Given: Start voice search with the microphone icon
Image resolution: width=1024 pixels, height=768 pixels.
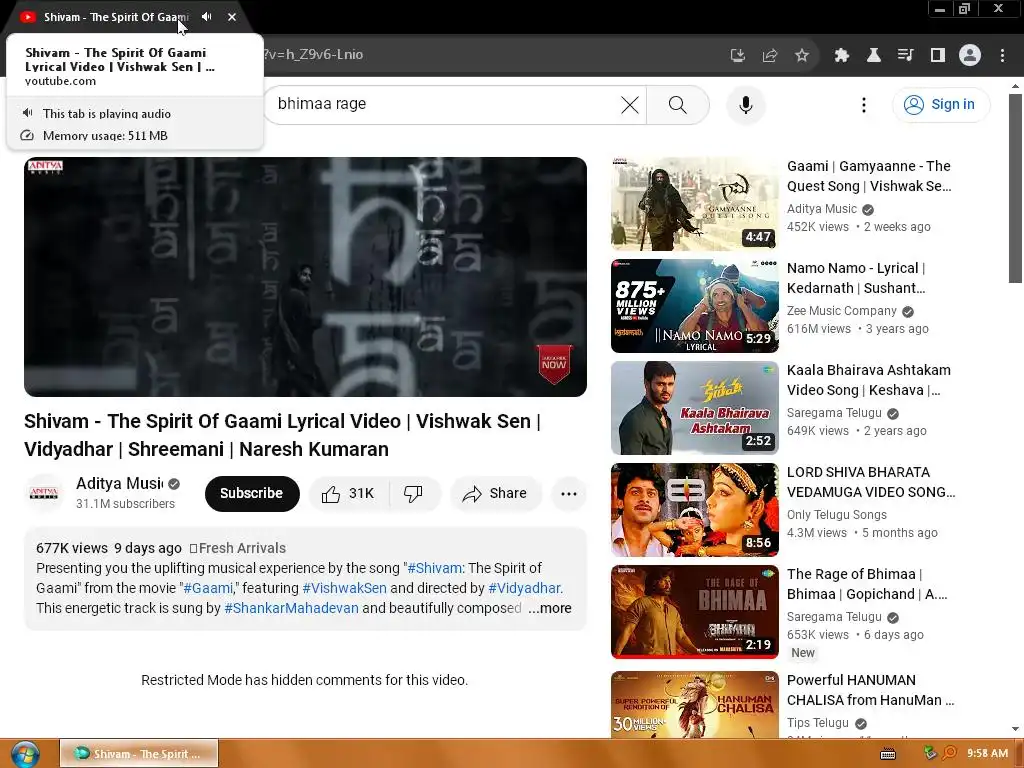Looking at the screenshot, I should click(745, 104).
